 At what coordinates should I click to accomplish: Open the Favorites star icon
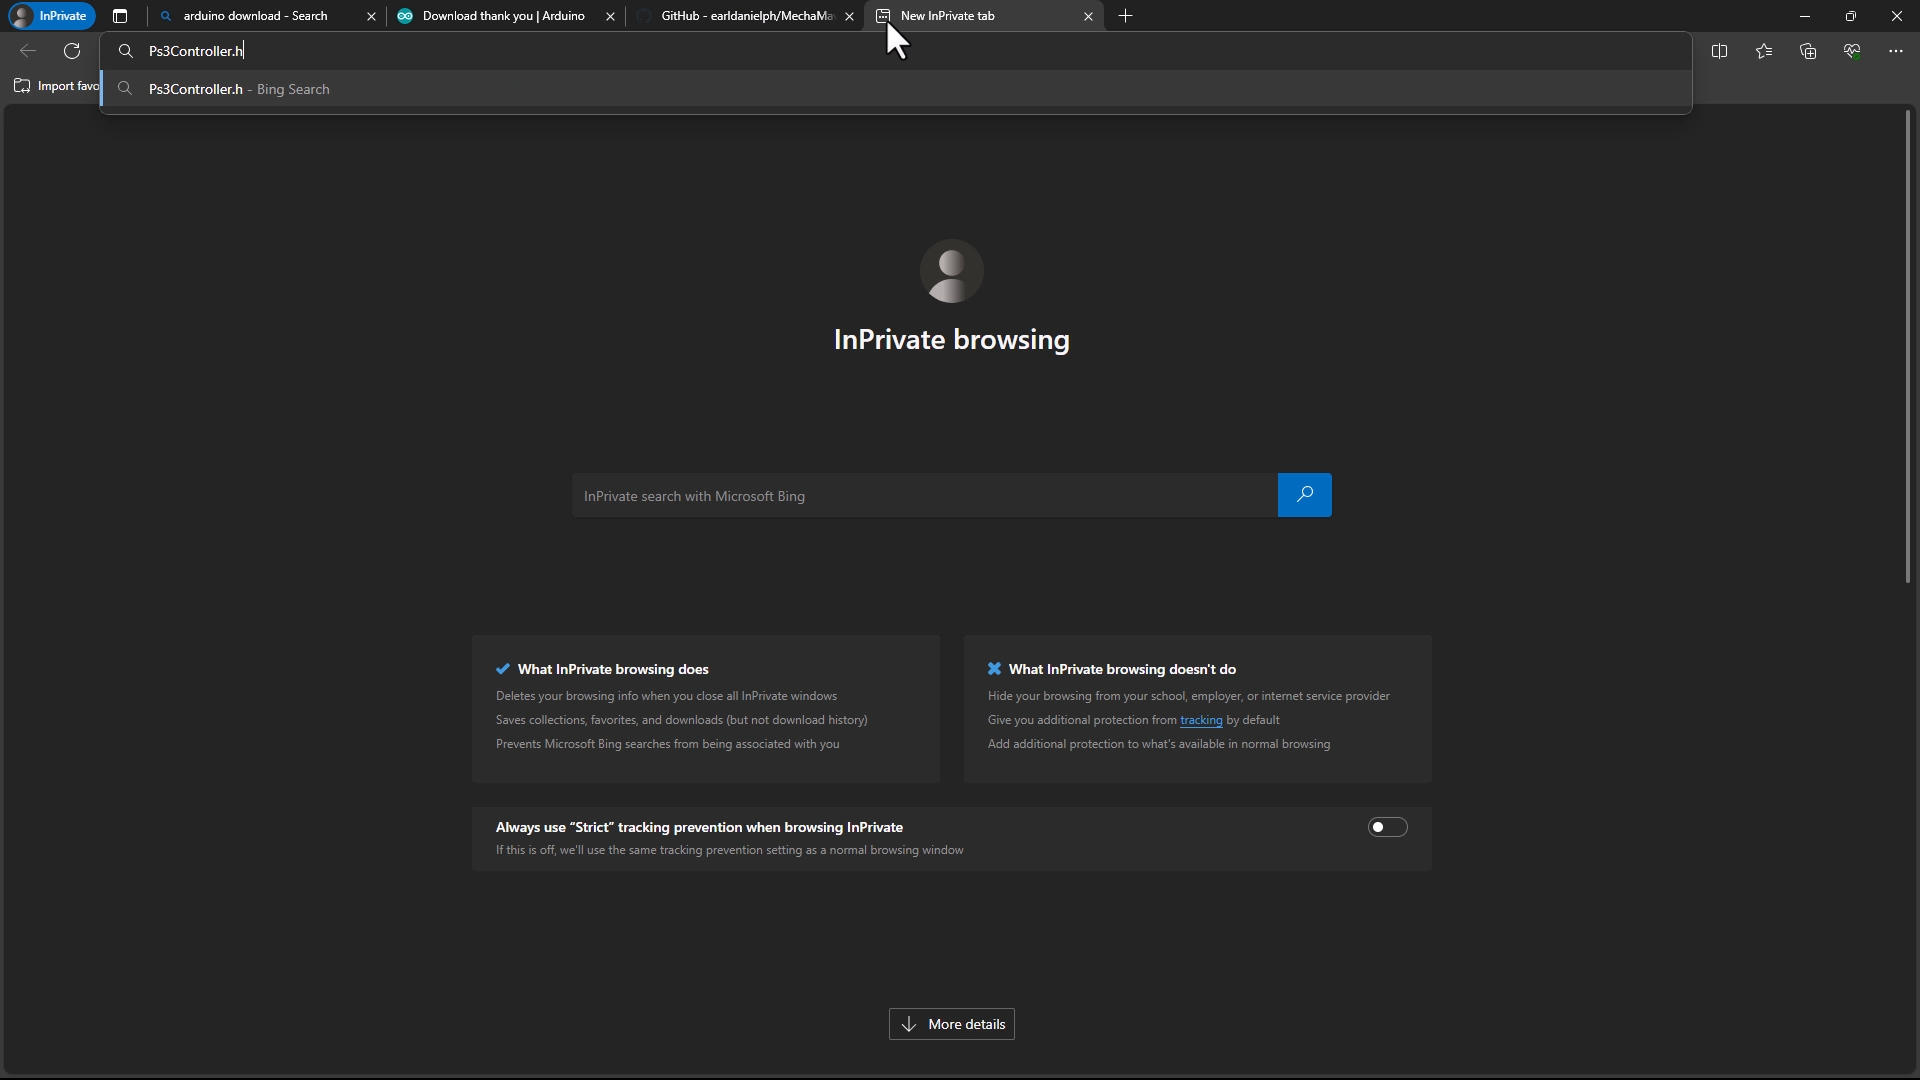click(1764, 51)
